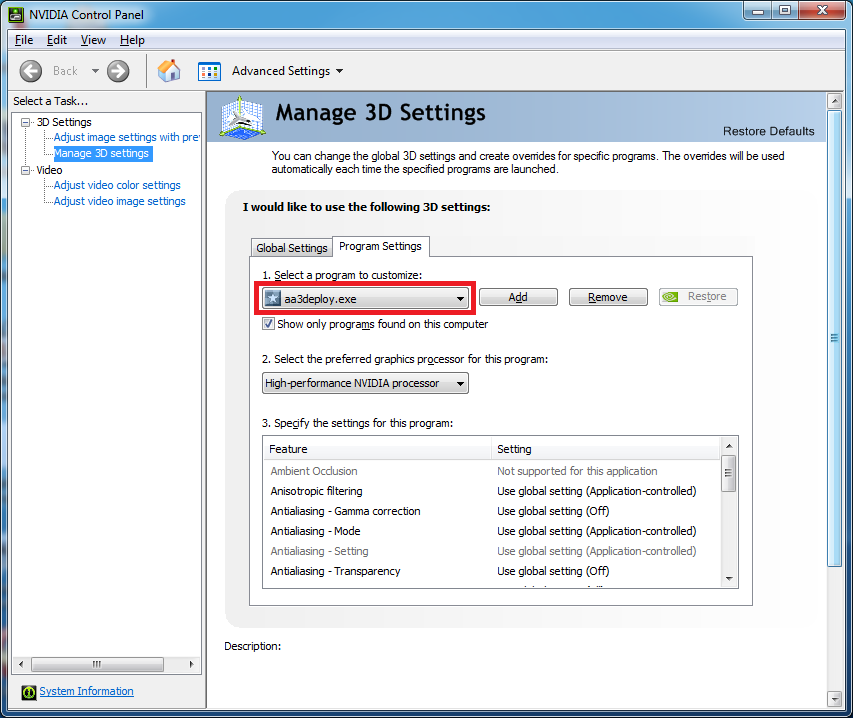This screenshot has width=853, height=718.
Task: Select the Antialiasing - Setting row
Action: tap(492, 552)
